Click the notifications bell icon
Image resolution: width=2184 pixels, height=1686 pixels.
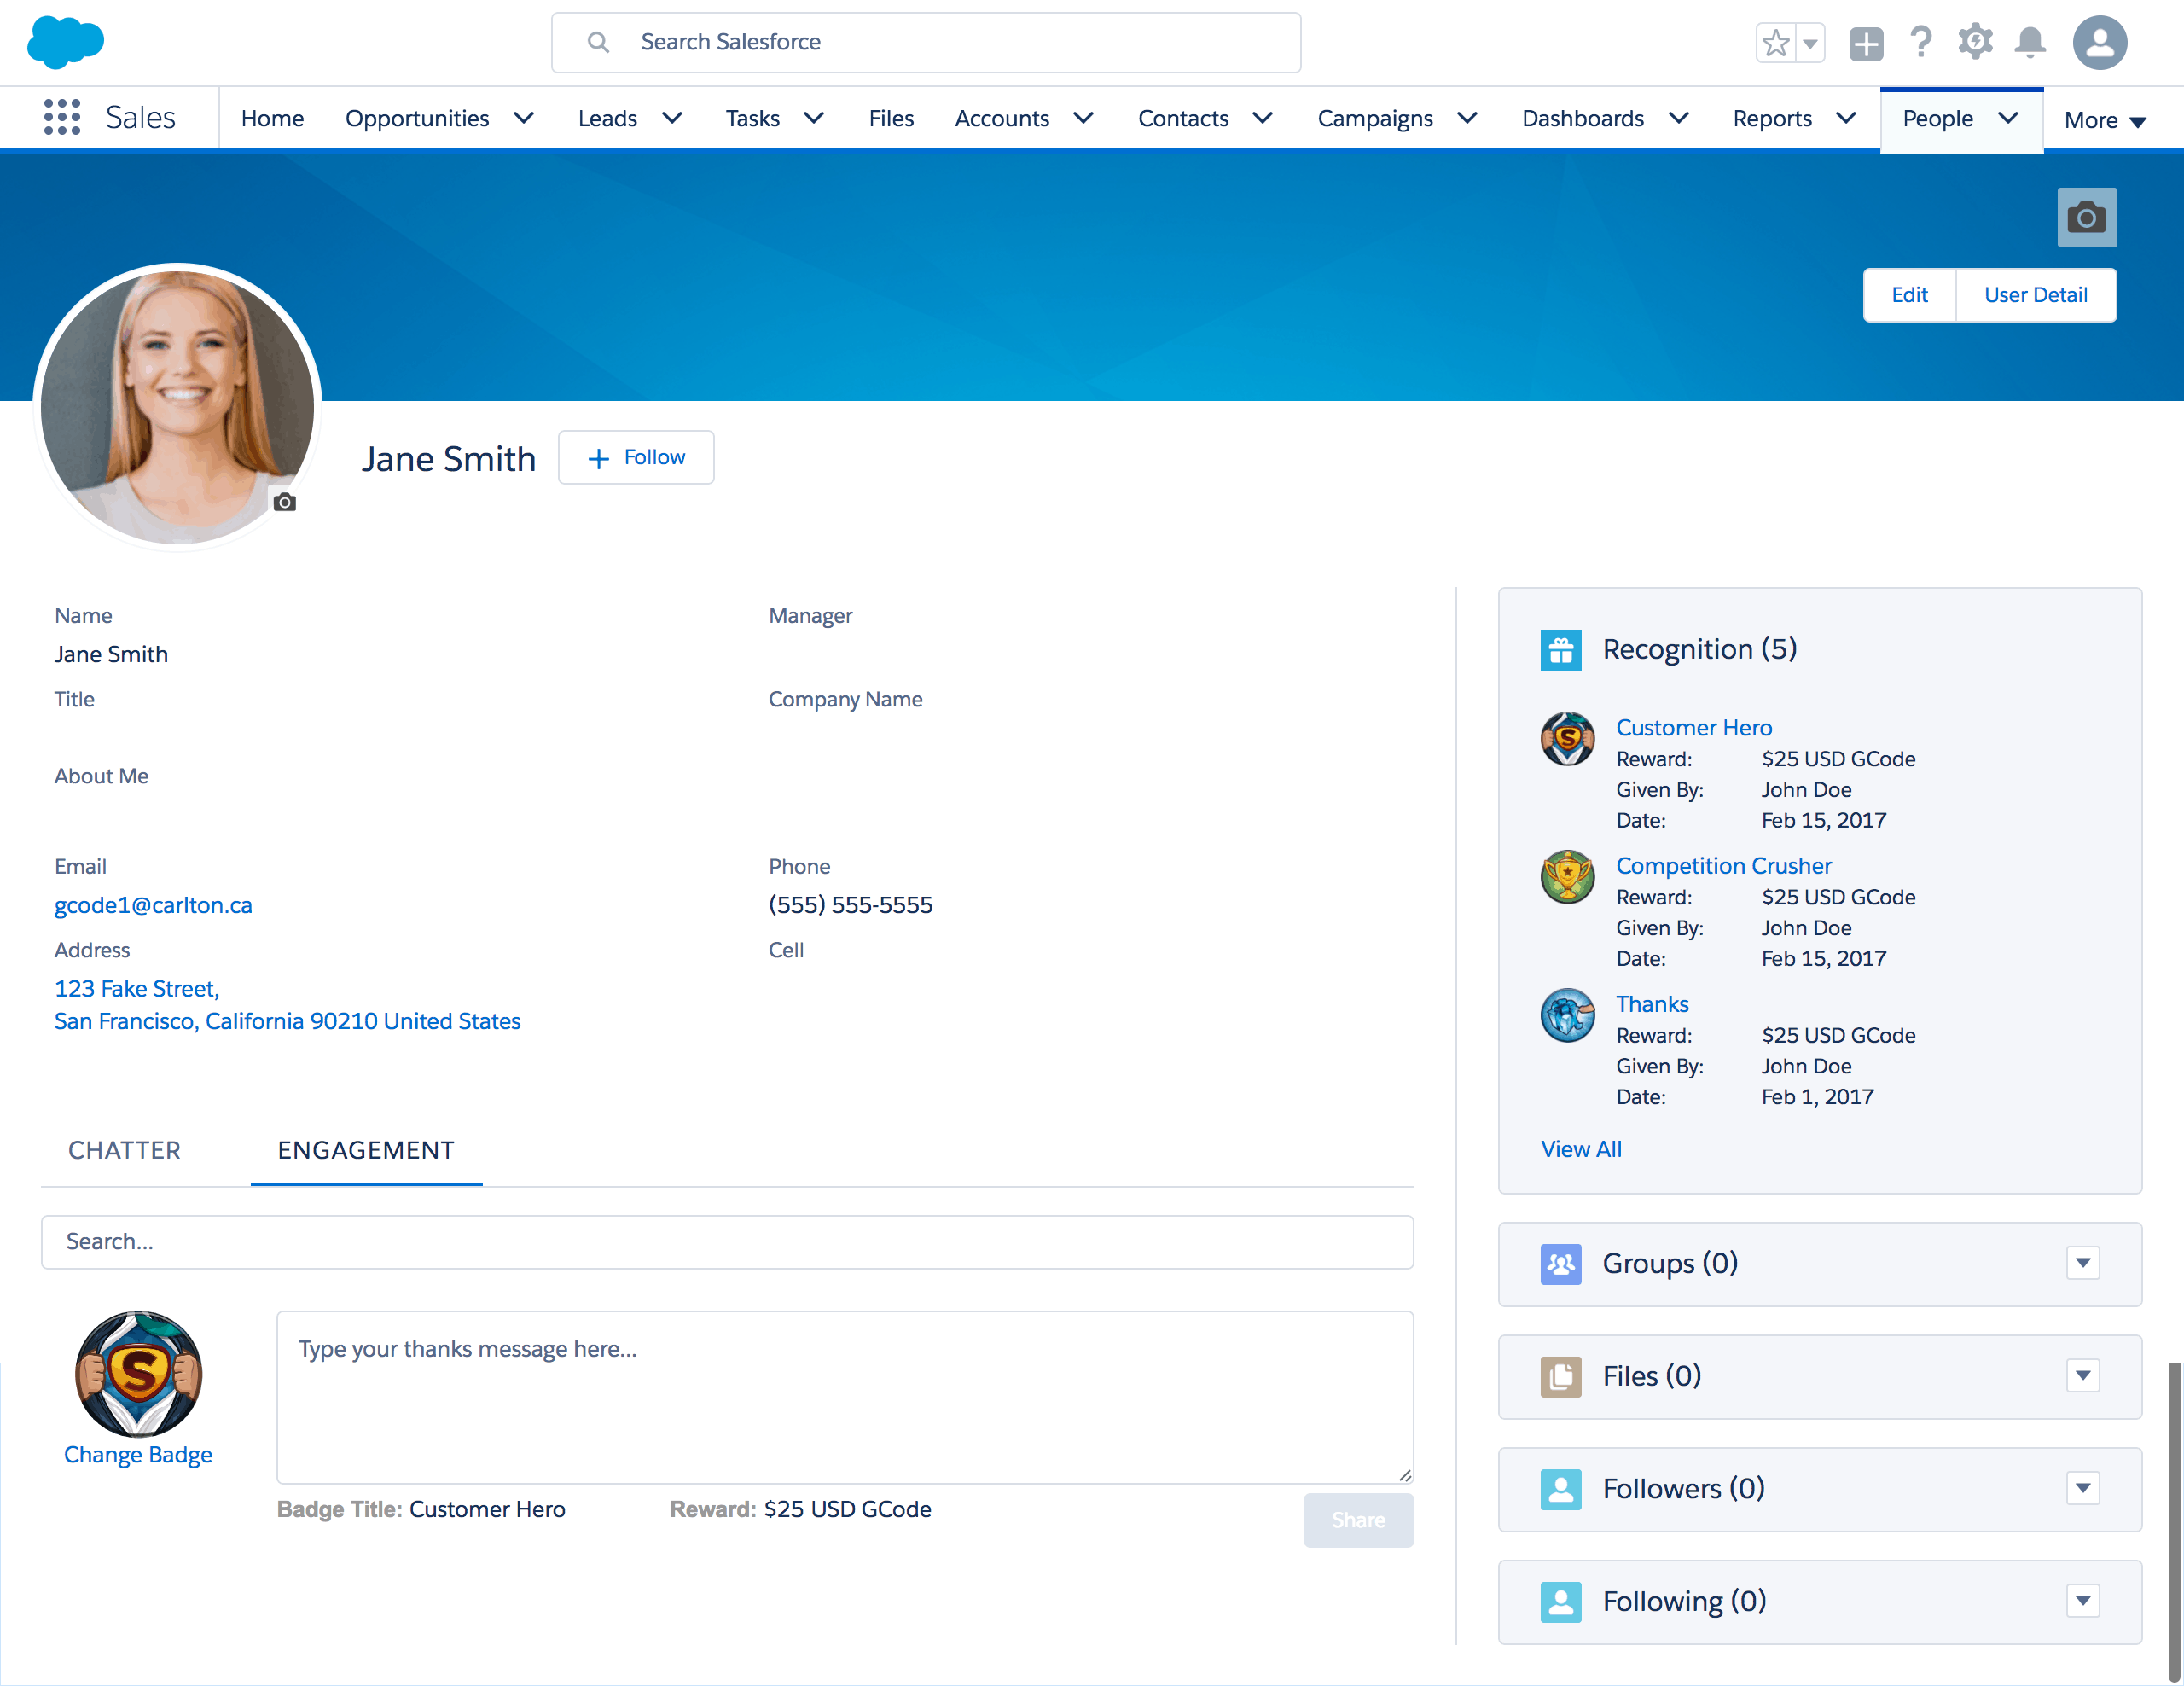click(x=2030, y=43)
